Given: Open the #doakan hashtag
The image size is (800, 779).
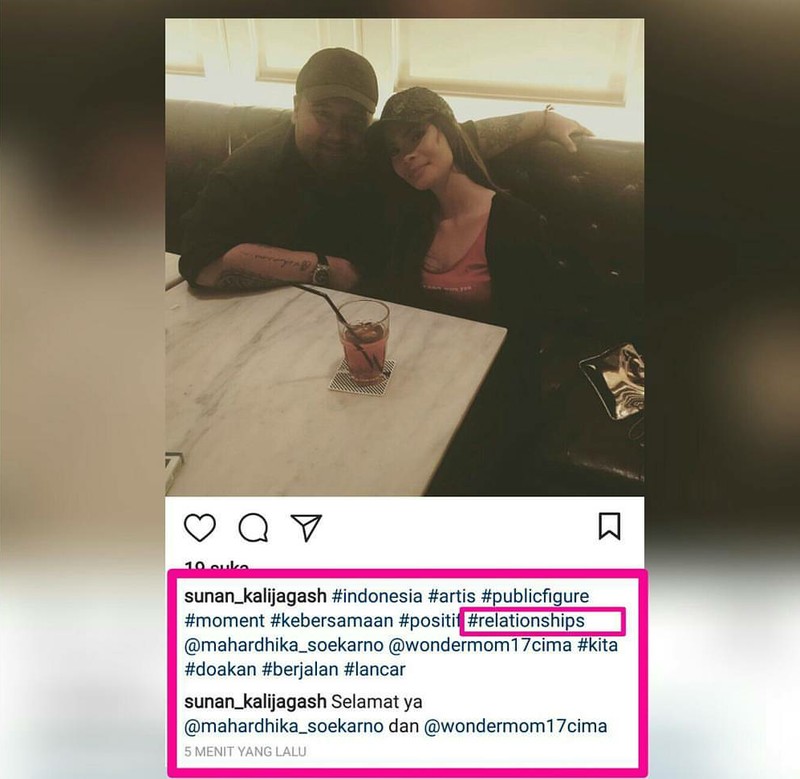Looking at the screenshot, I should point(220,669).
